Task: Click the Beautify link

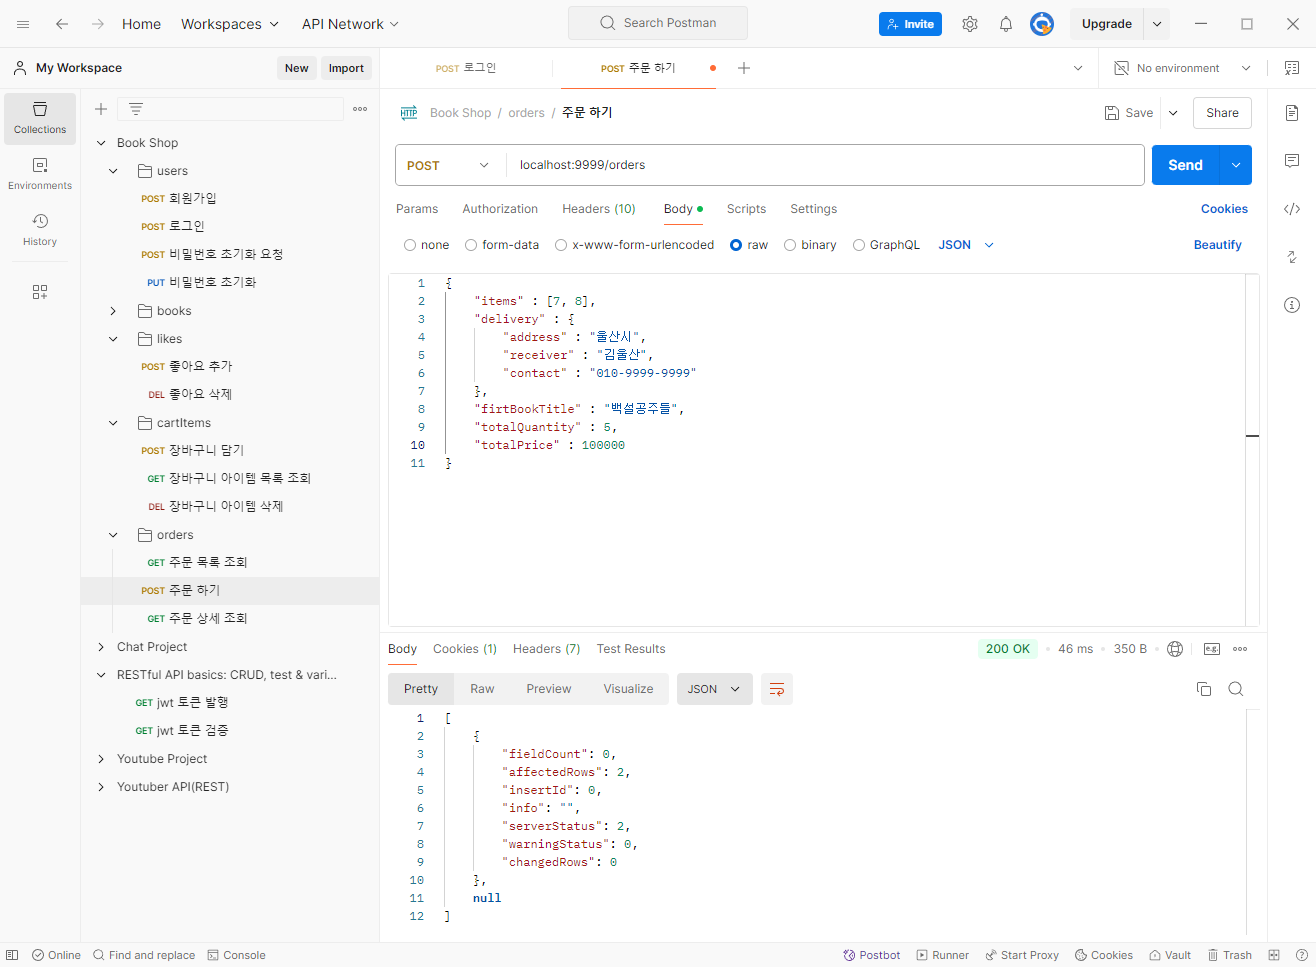Action: (x=1217, y=245)
